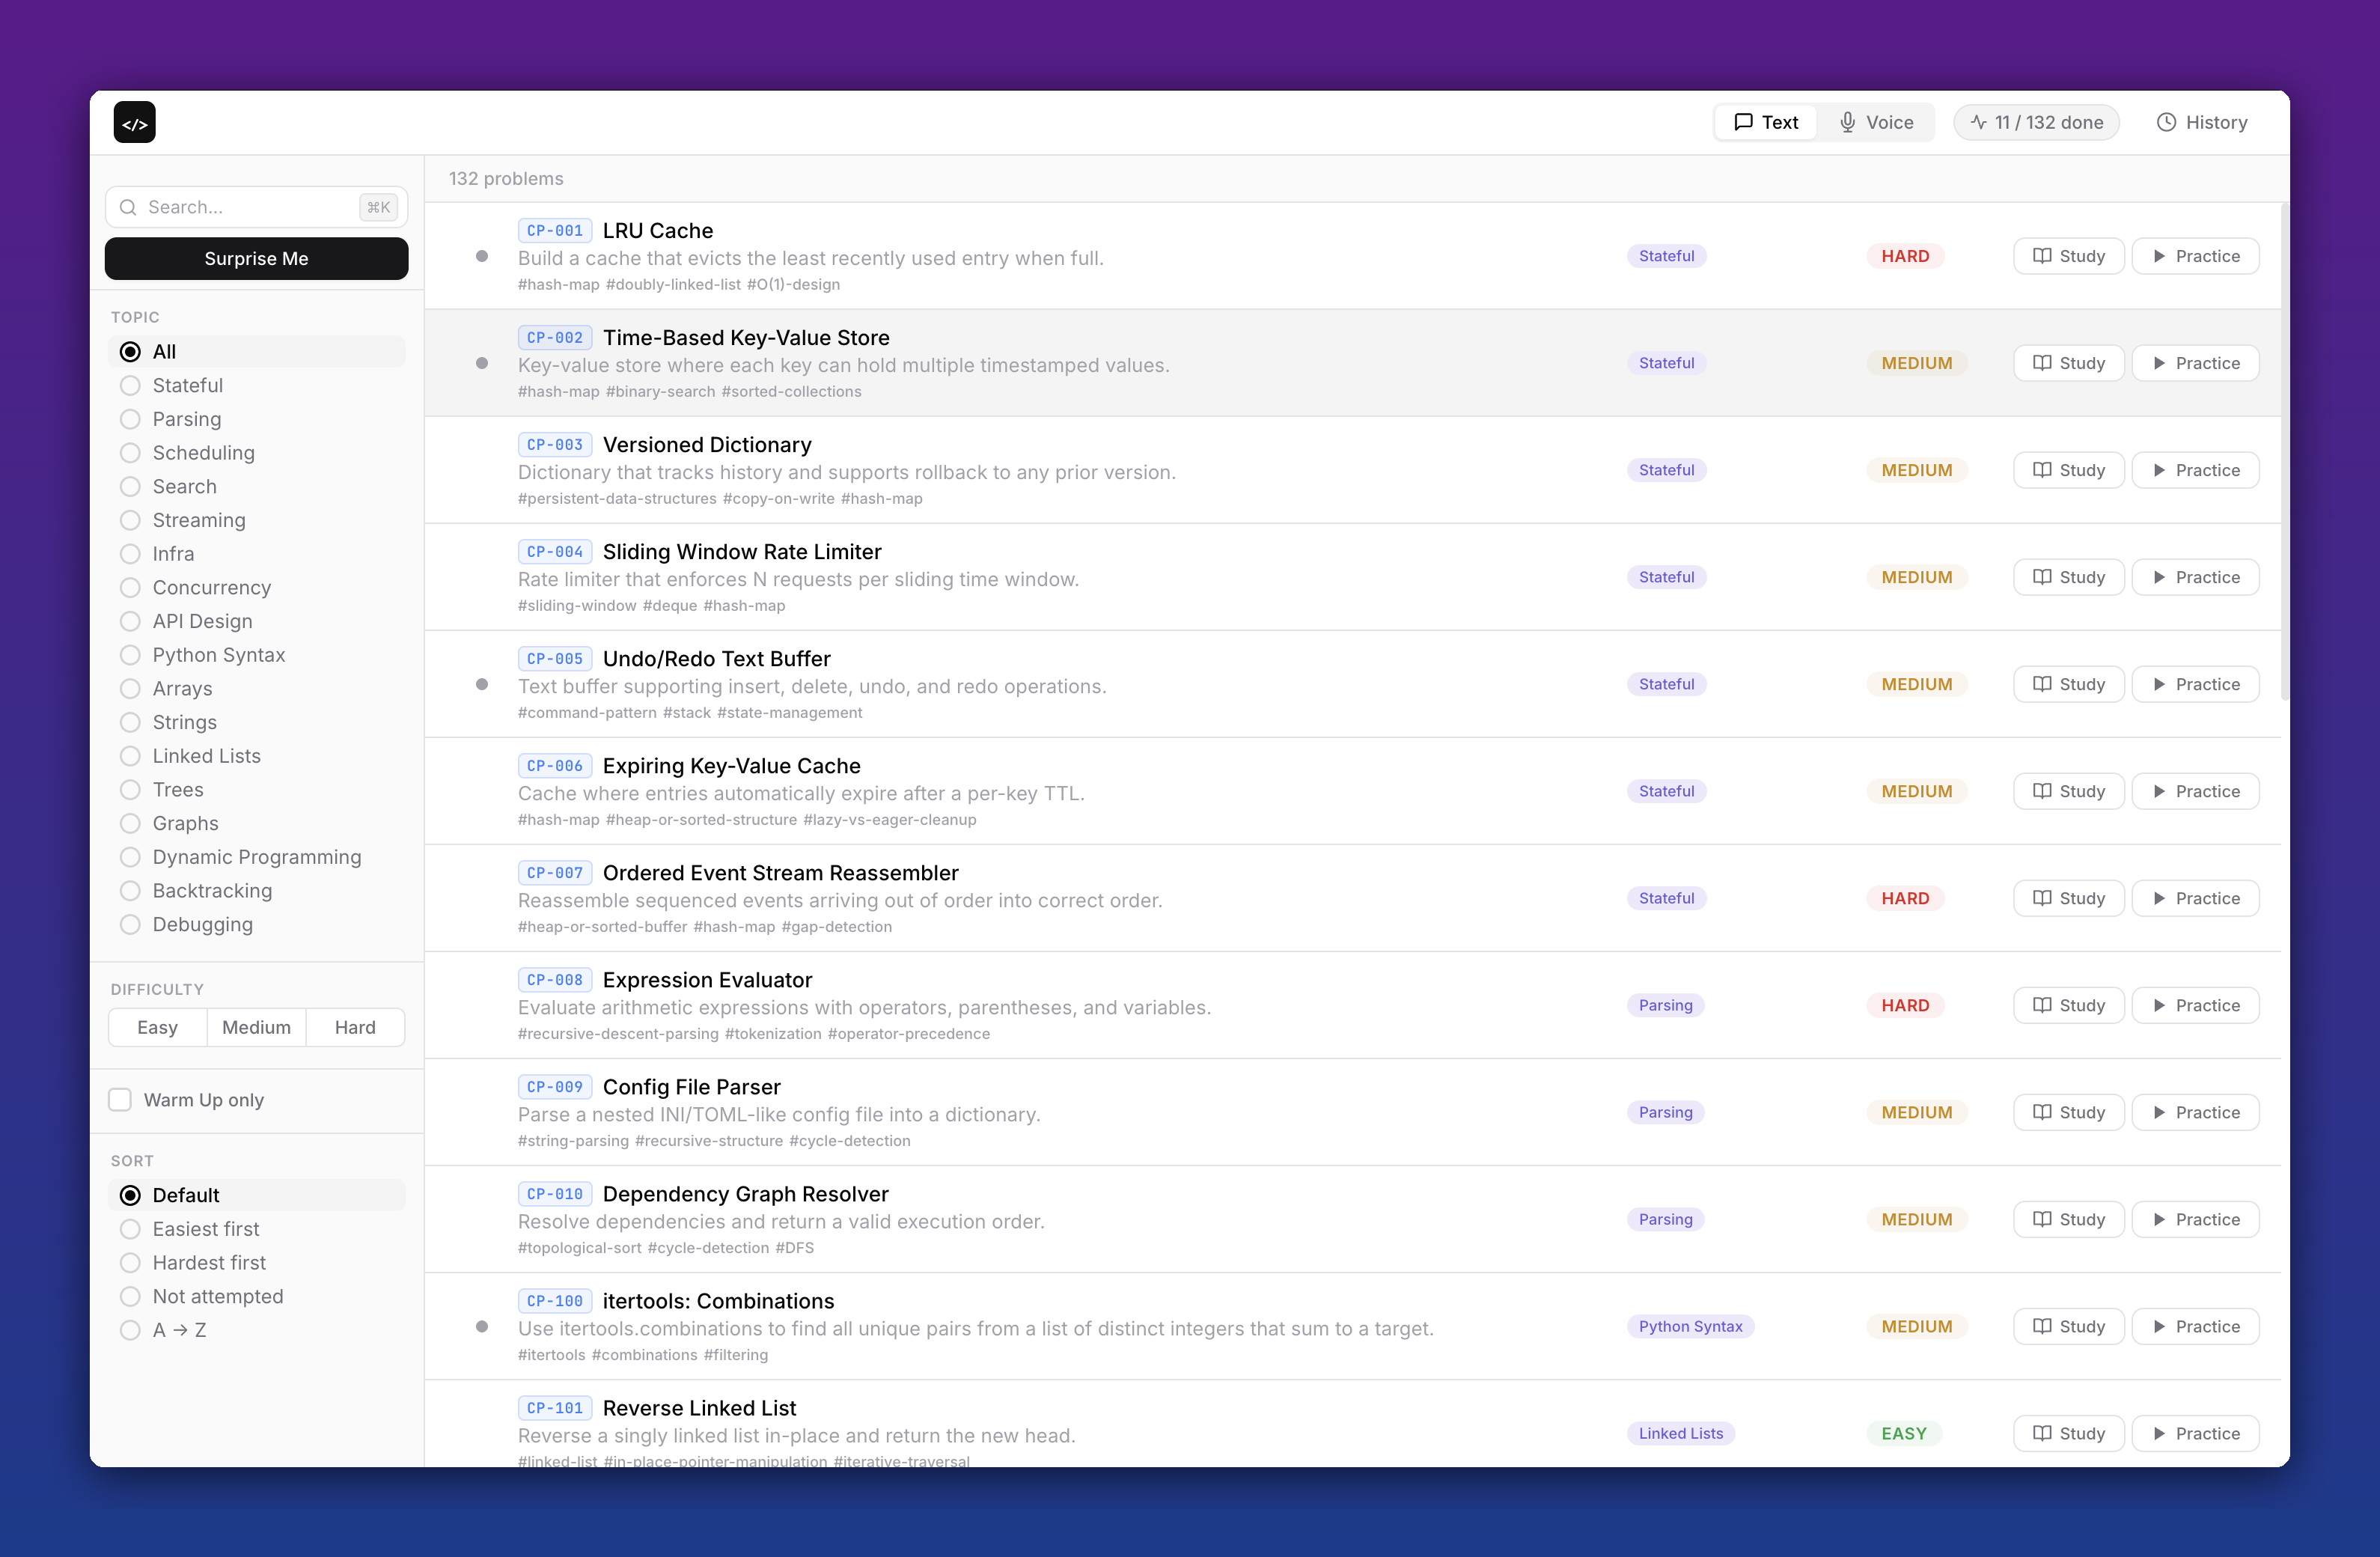
Task: Select Dynamic Programming topic filter
Action: point(130,856)
